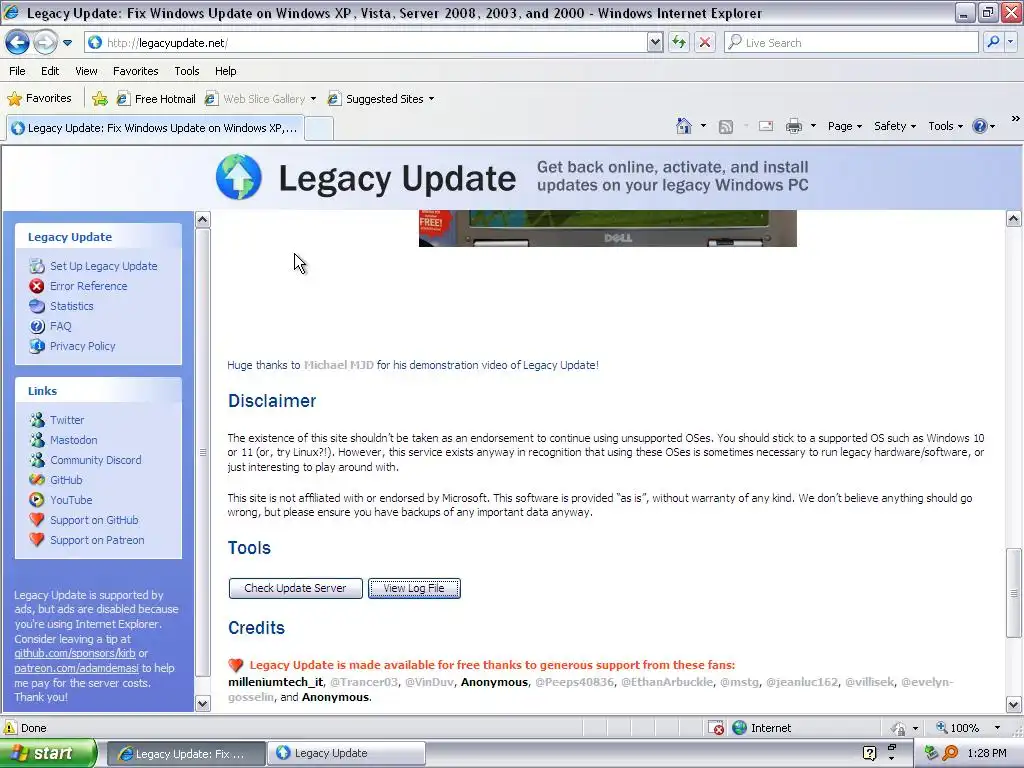Click the red Error Reference icon

[x=37, y=286]
